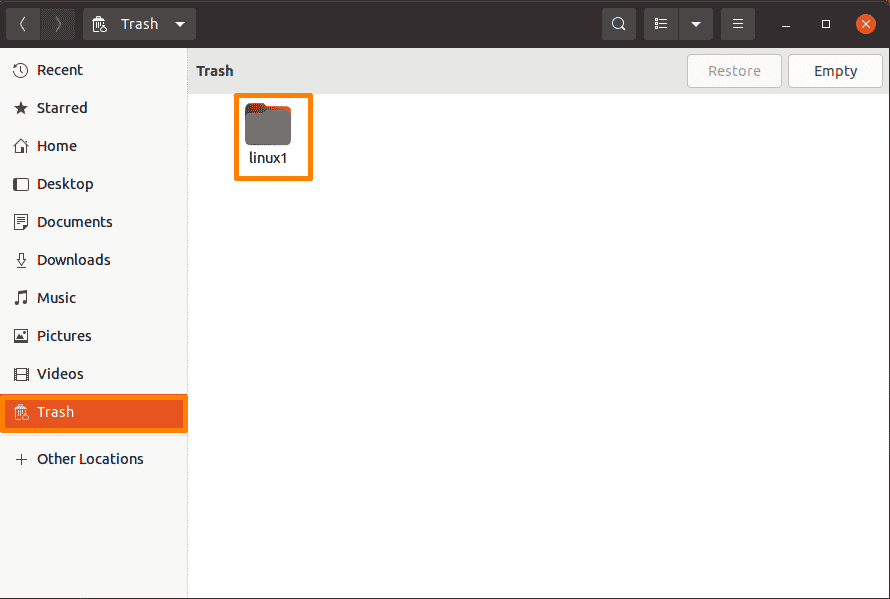
Task: Click the Documents page icon
Action: pos(21,222)
